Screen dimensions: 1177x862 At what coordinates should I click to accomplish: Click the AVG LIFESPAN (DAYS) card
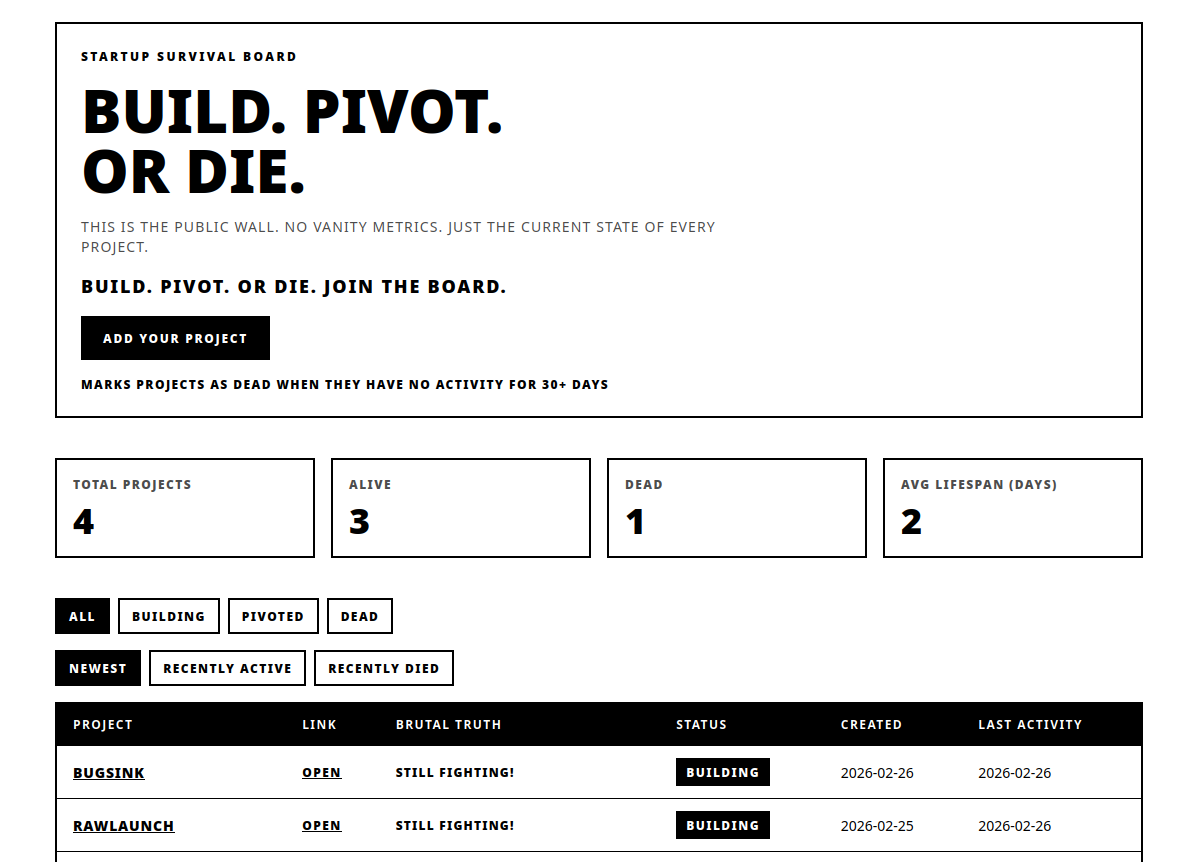point(1012,508)
